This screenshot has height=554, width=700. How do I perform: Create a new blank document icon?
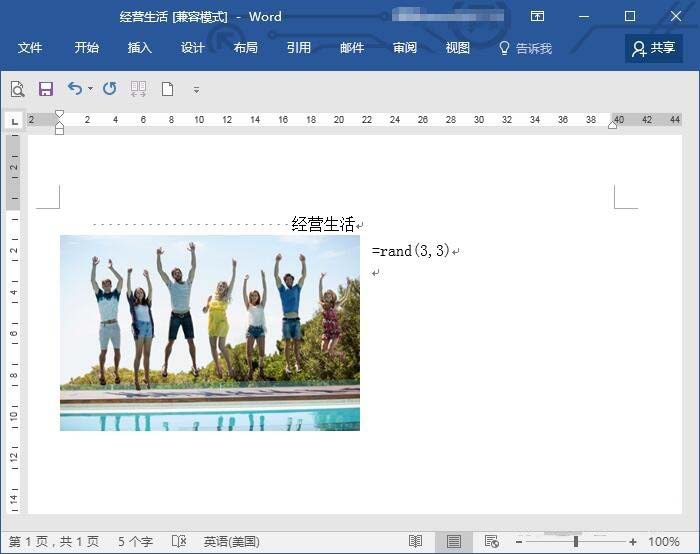coord(167,89)
